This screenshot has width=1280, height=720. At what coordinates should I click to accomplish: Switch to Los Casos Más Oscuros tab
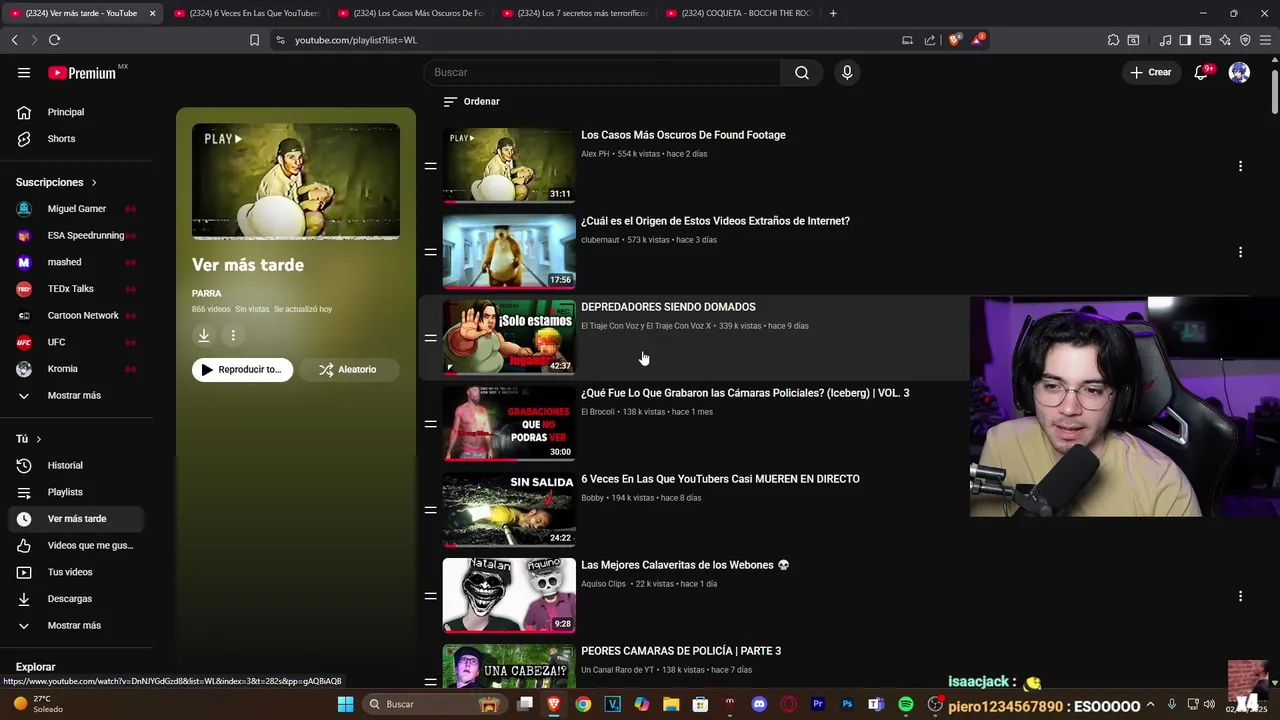pos(410,13)
